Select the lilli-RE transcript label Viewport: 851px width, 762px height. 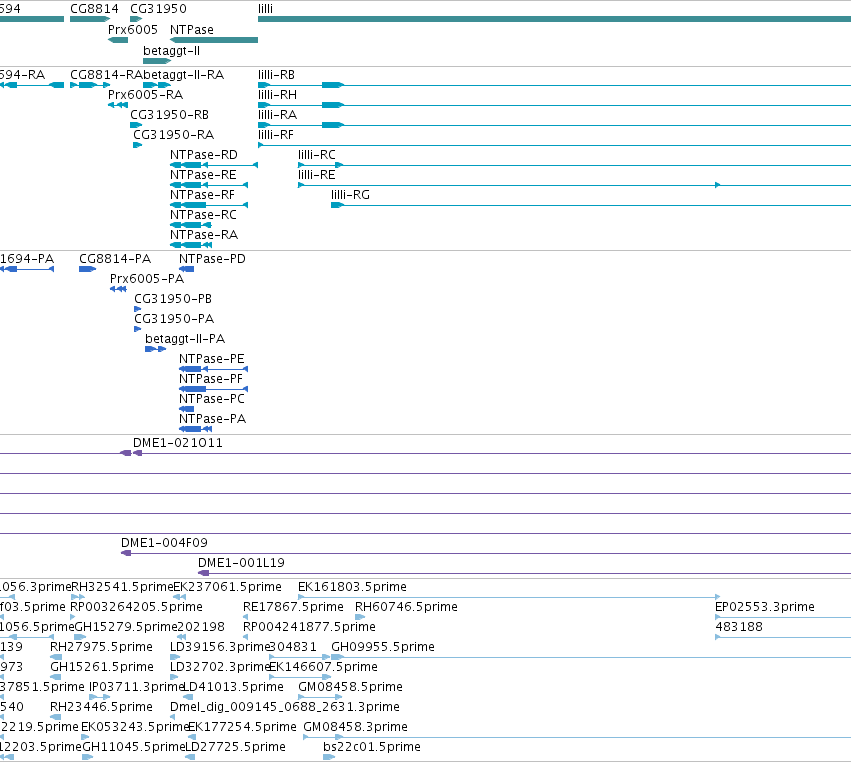pyautogui.click(x=316, y=175)
